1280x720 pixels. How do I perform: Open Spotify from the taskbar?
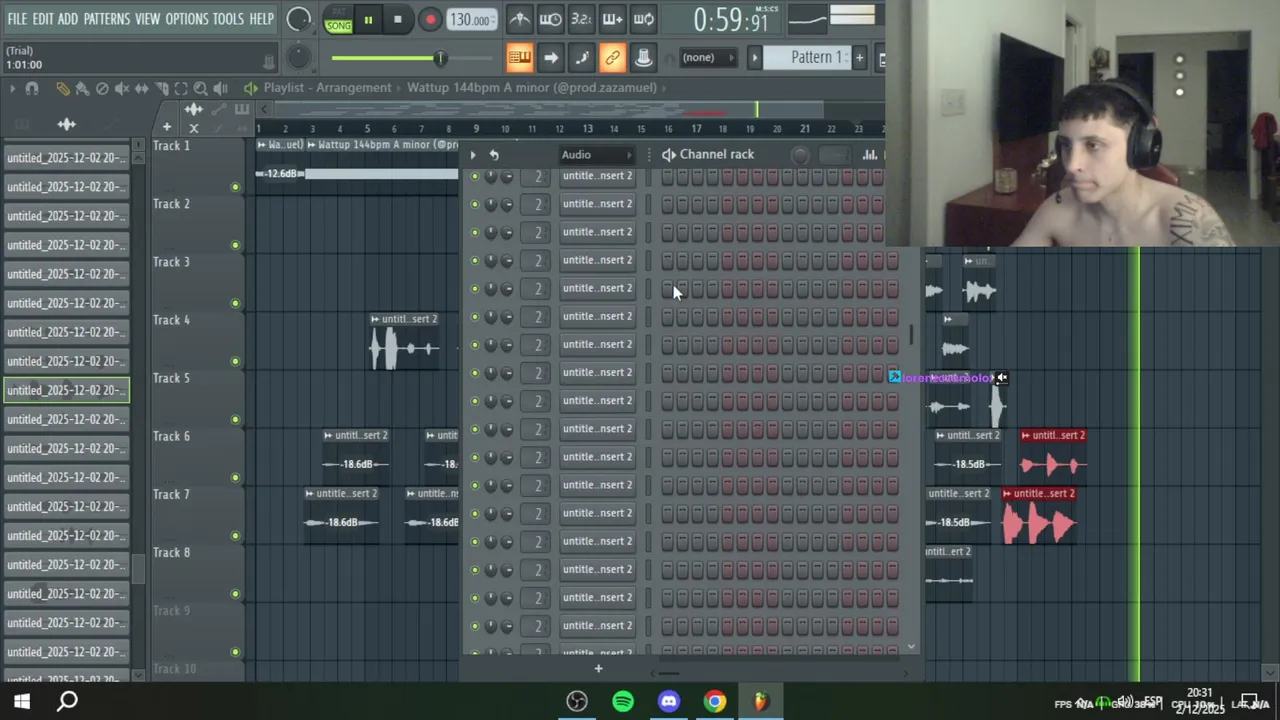tap(623, 701)
